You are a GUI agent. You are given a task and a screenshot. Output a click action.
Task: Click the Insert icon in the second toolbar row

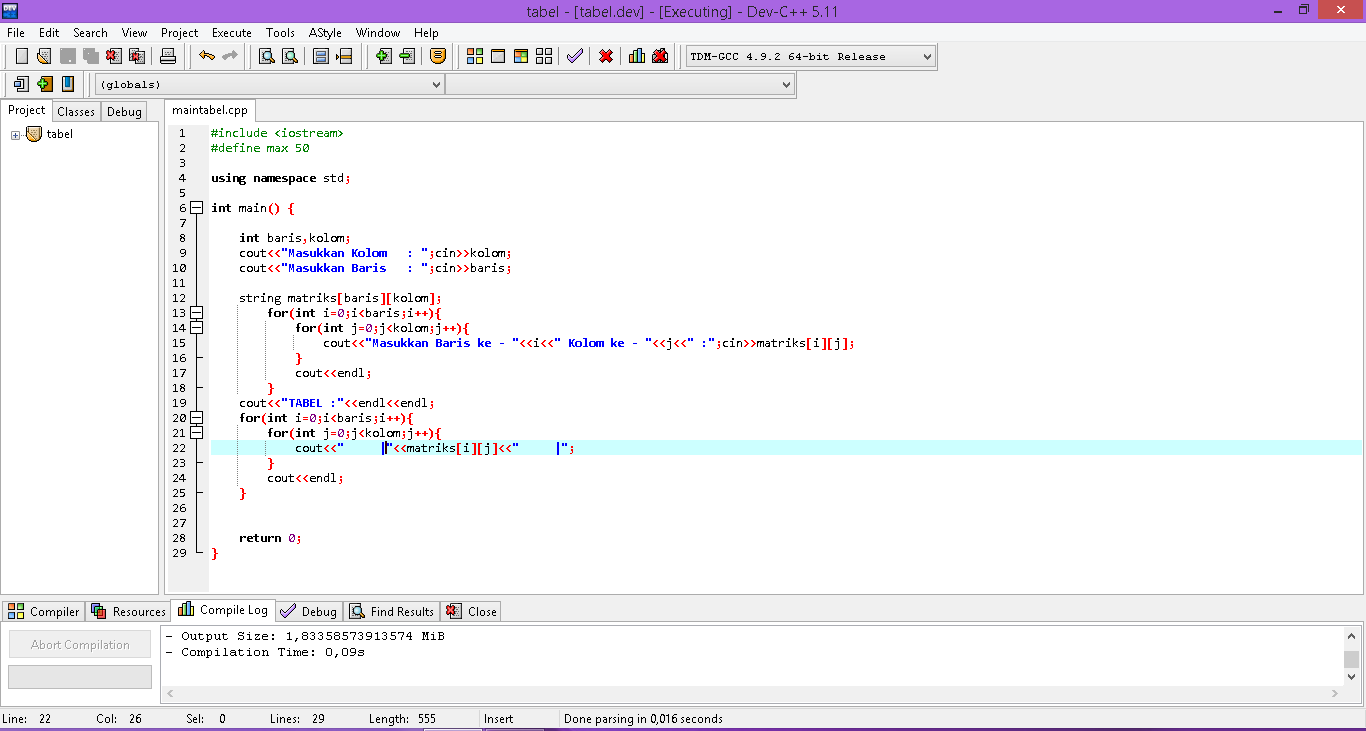pos(21,84)
